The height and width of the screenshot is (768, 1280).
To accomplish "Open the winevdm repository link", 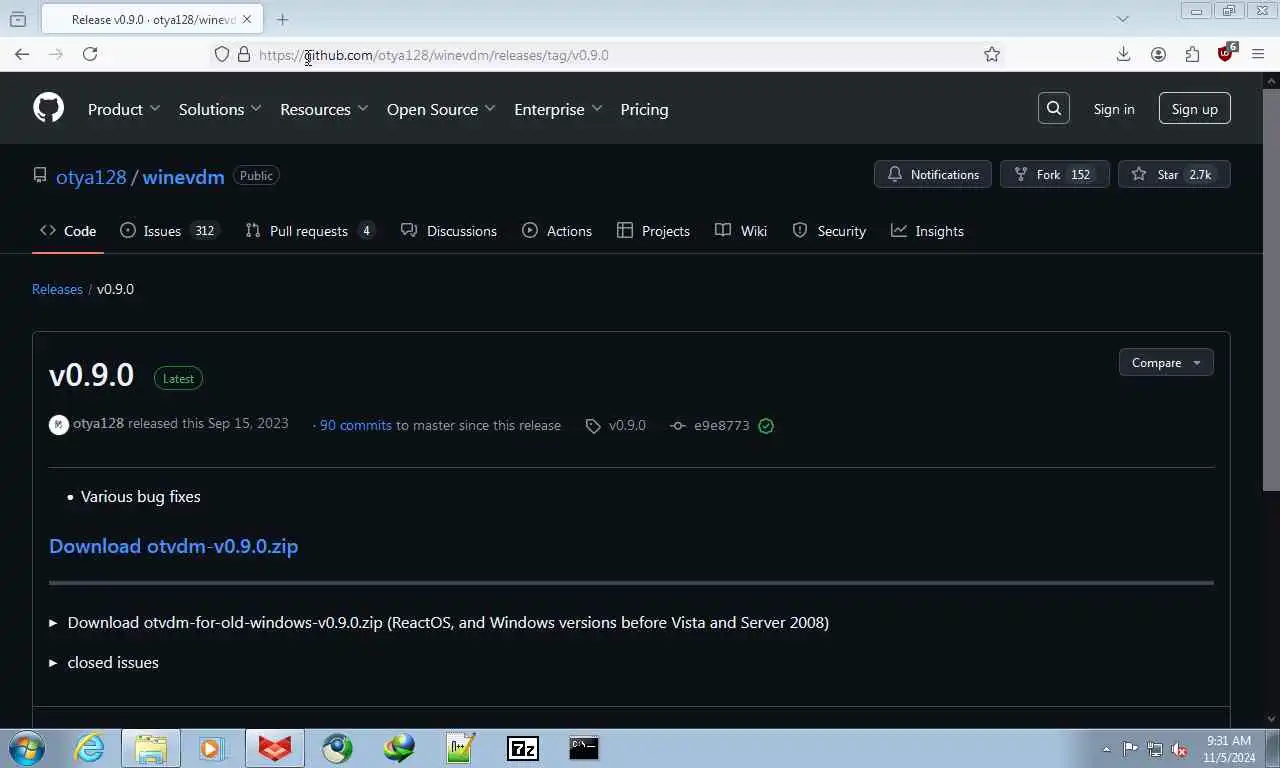I will pyautogui.click(x=183, y=177).
